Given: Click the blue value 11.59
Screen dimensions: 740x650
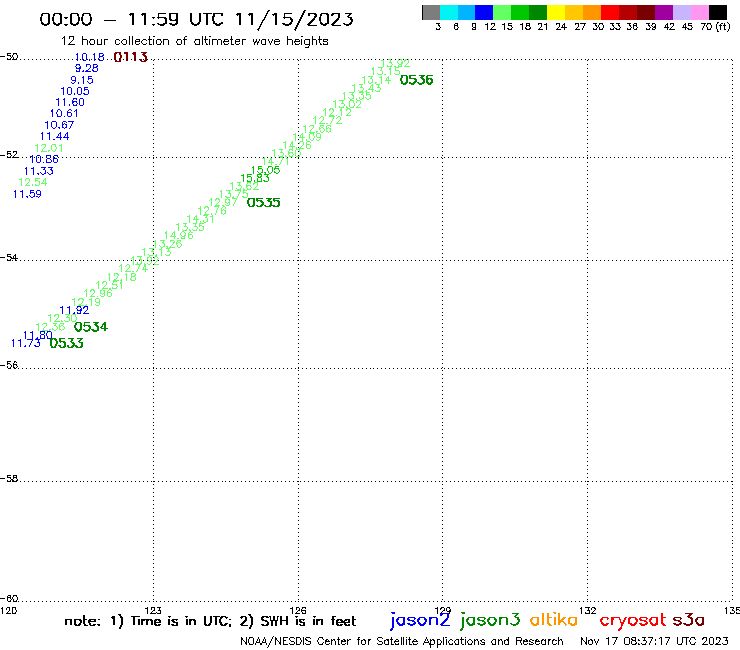Looking at the screenshot, I should 27,194.
